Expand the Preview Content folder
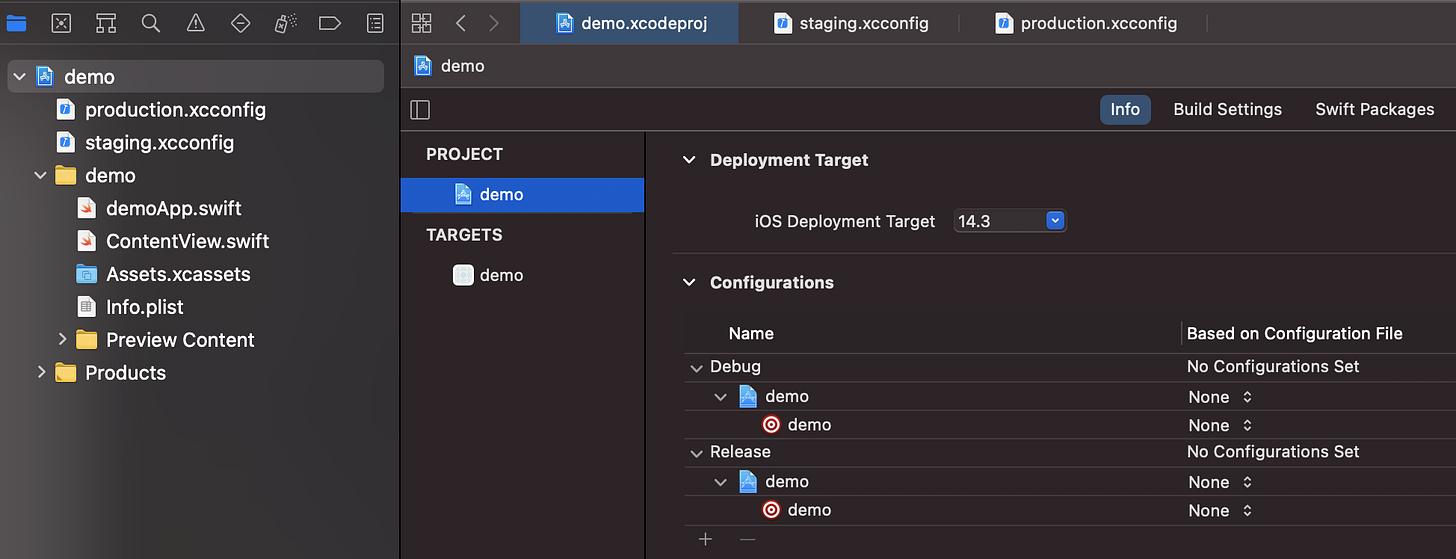Viewport: 1456px width, 559px height. click(x=62, y=340)
